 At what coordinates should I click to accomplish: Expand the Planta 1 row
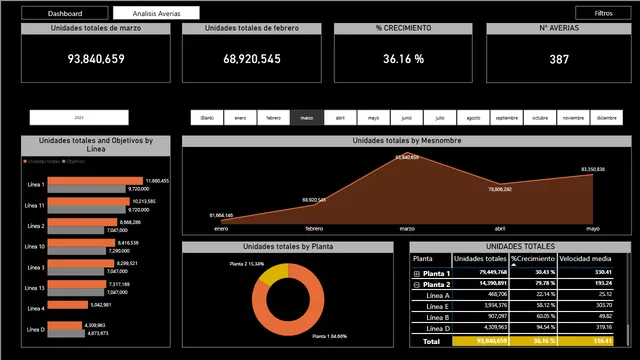tap(416, 273)
